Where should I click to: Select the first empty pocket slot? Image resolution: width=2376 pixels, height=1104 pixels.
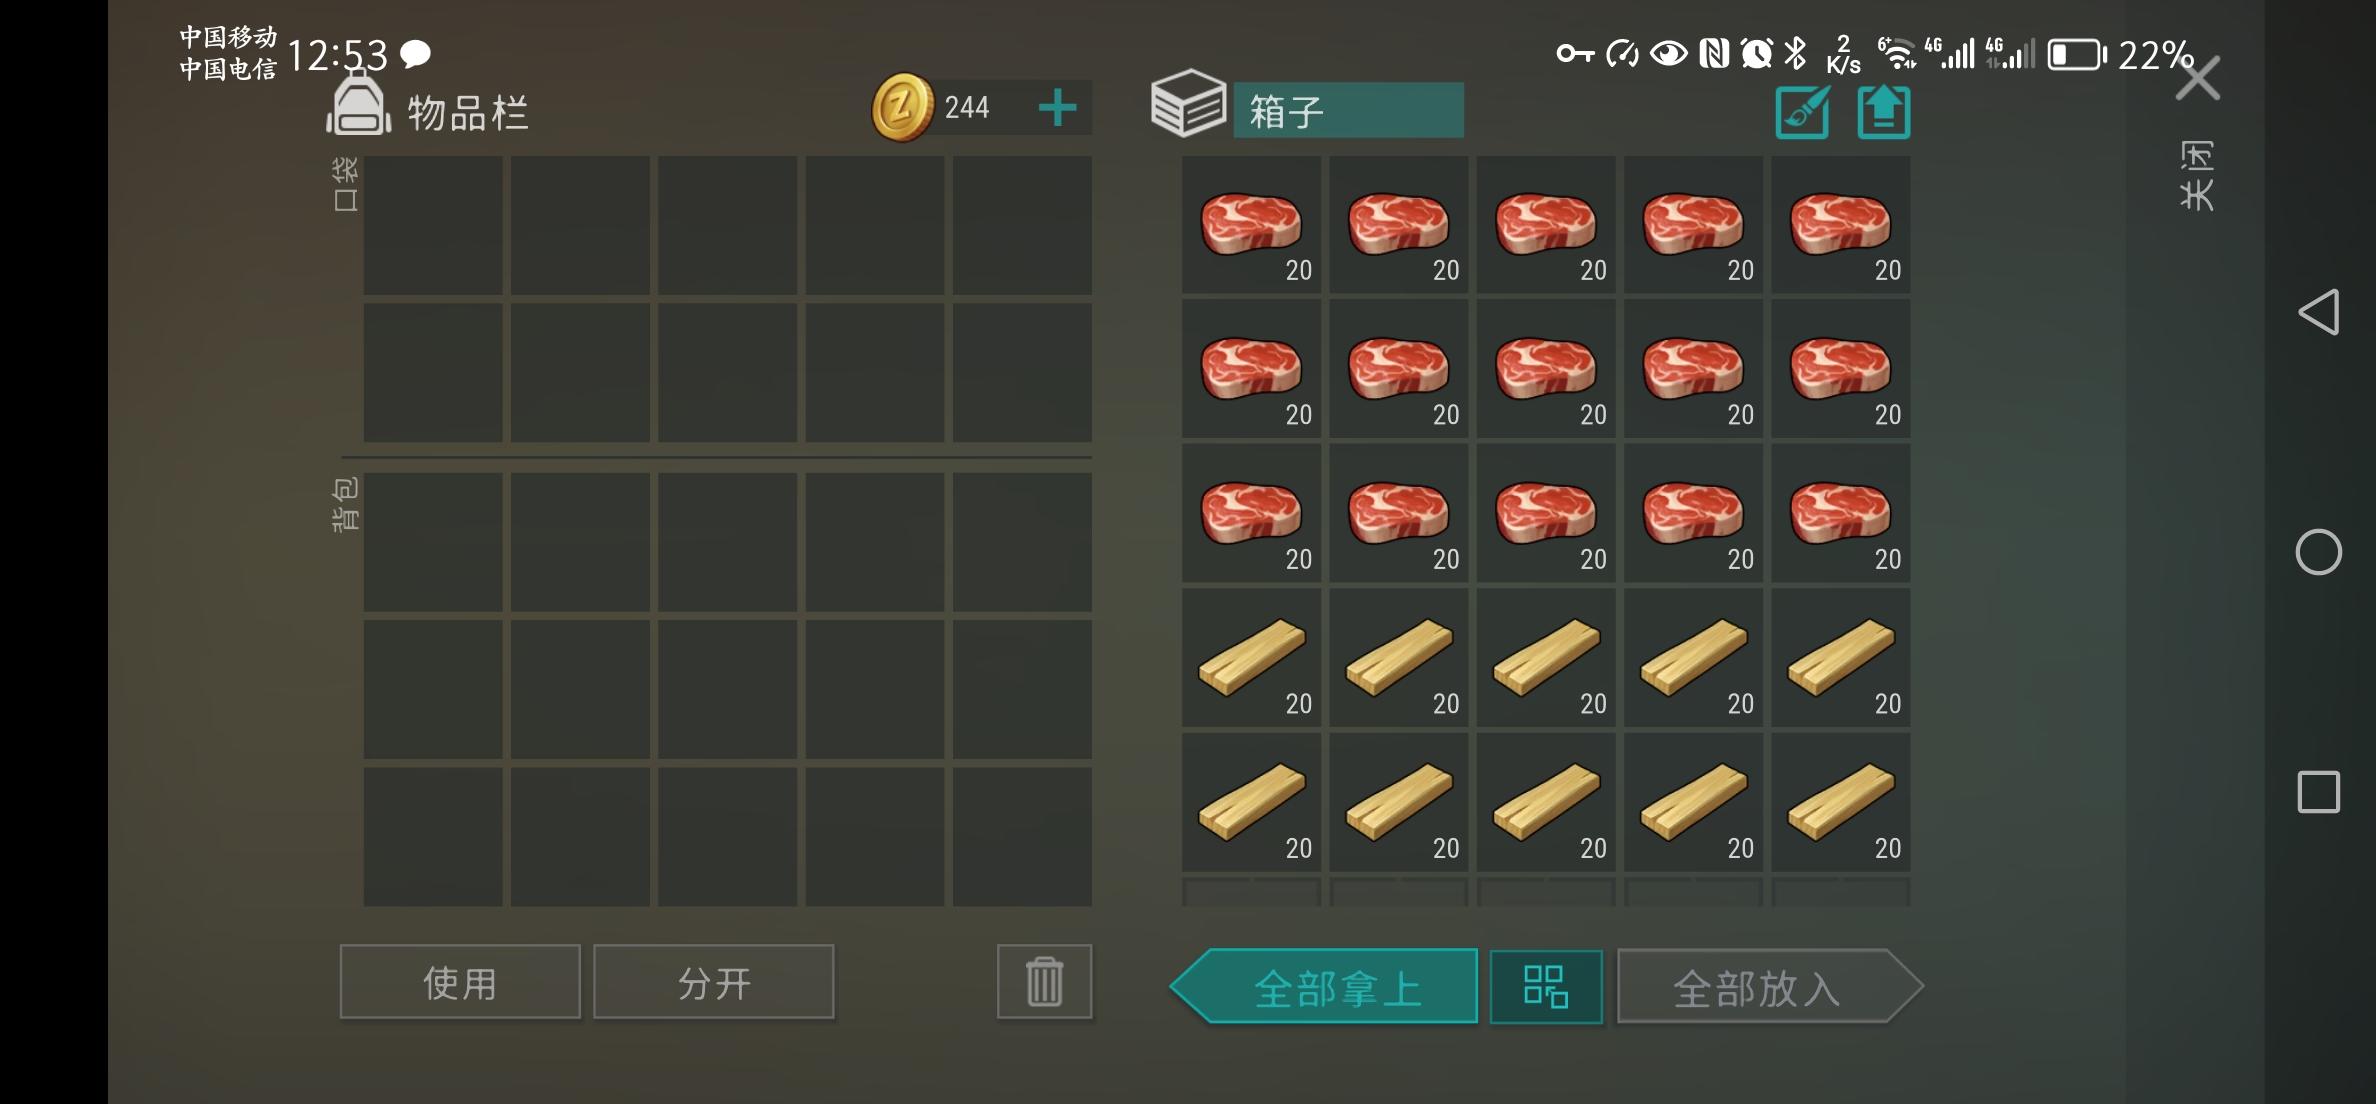point(433,225)
